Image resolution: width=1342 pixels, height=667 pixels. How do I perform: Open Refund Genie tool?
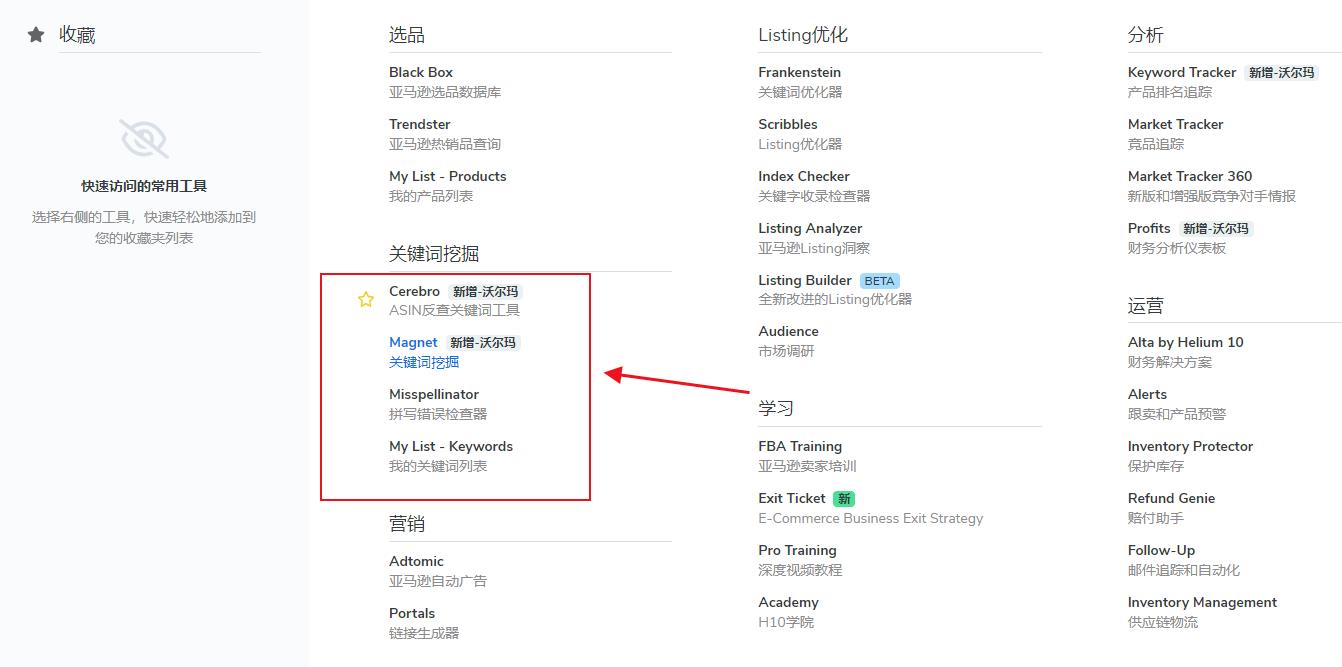tap(1171, 499)
